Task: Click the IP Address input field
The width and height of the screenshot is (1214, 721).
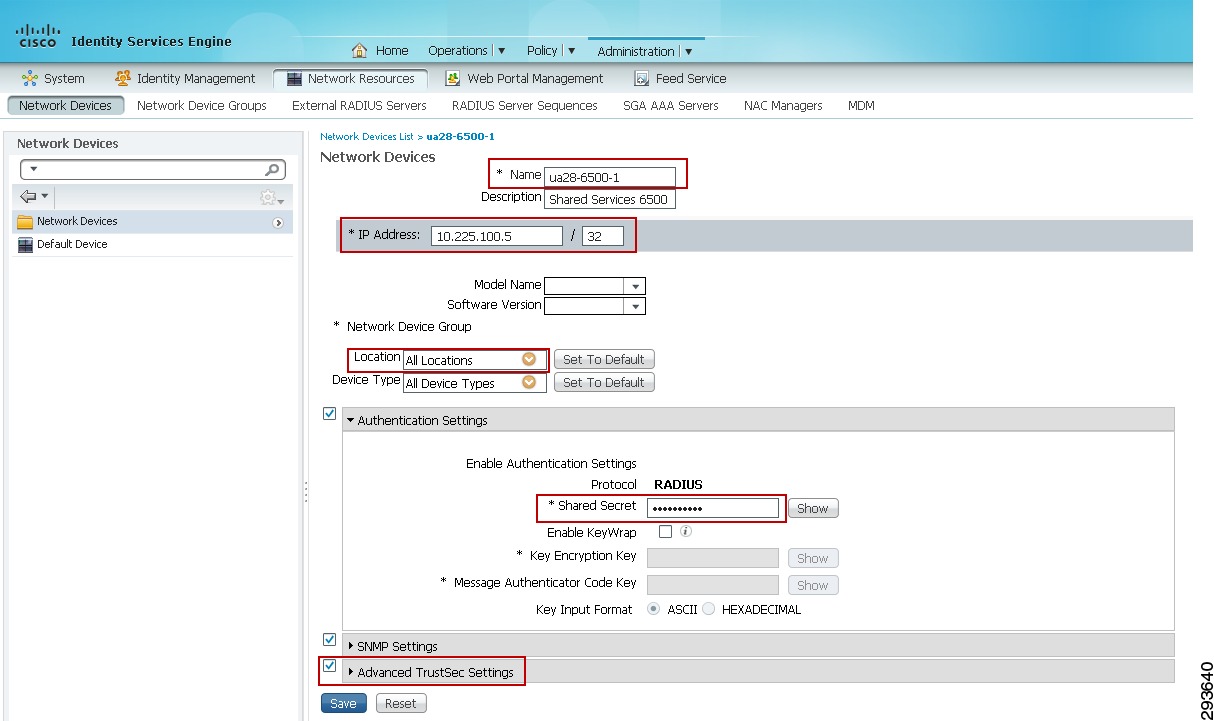Action: [x=497, y=236]
